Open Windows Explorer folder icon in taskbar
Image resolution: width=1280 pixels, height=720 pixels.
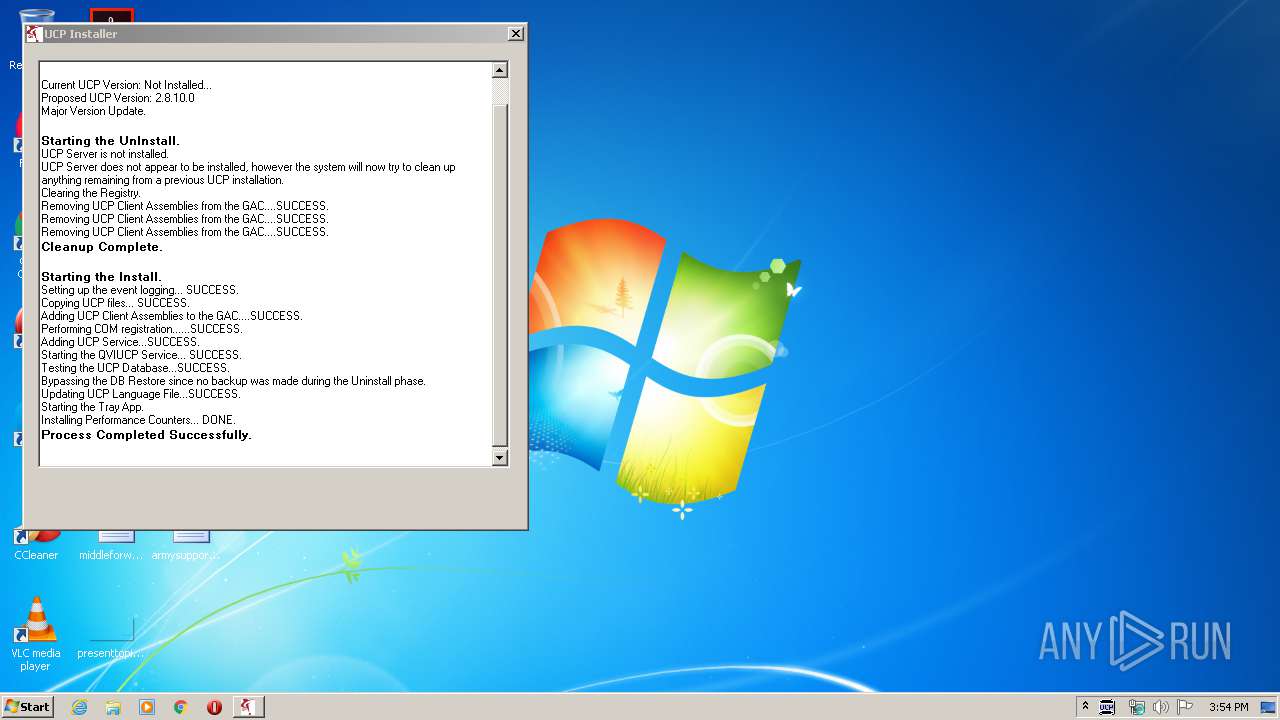pos(113,707)
